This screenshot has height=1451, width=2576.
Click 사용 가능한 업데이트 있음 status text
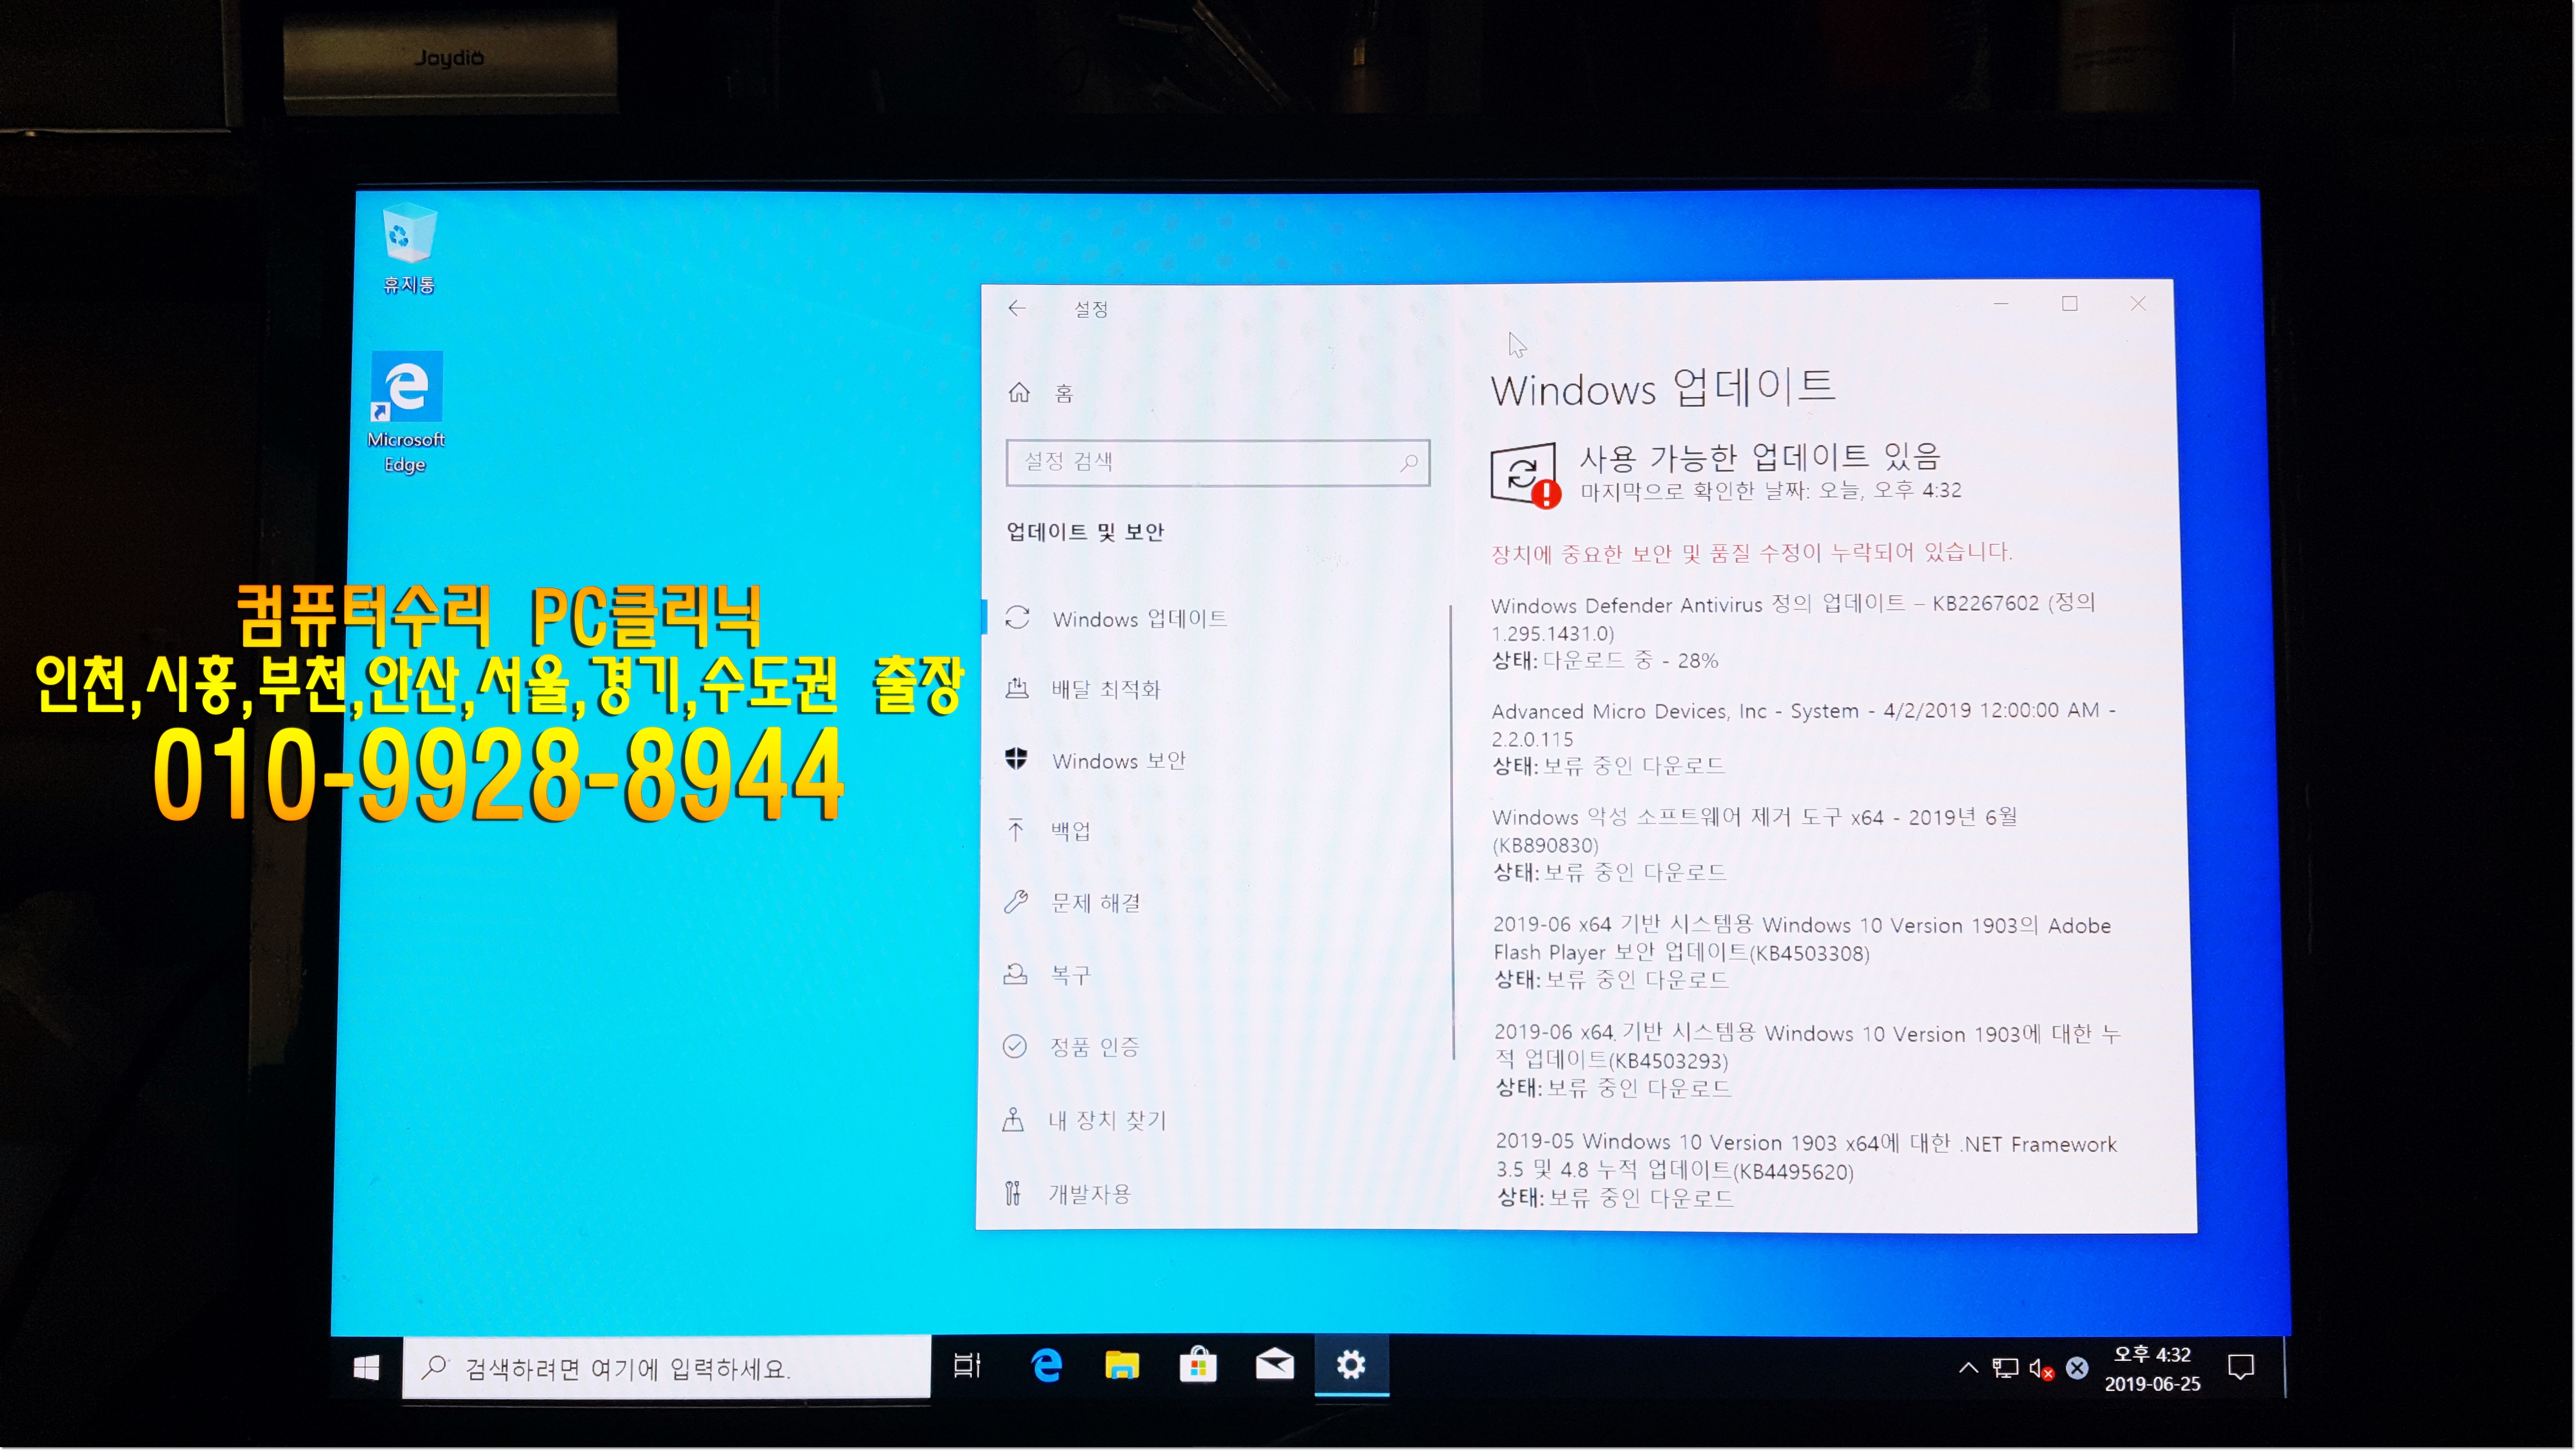pyautogui.click(x=1760, y=457)
